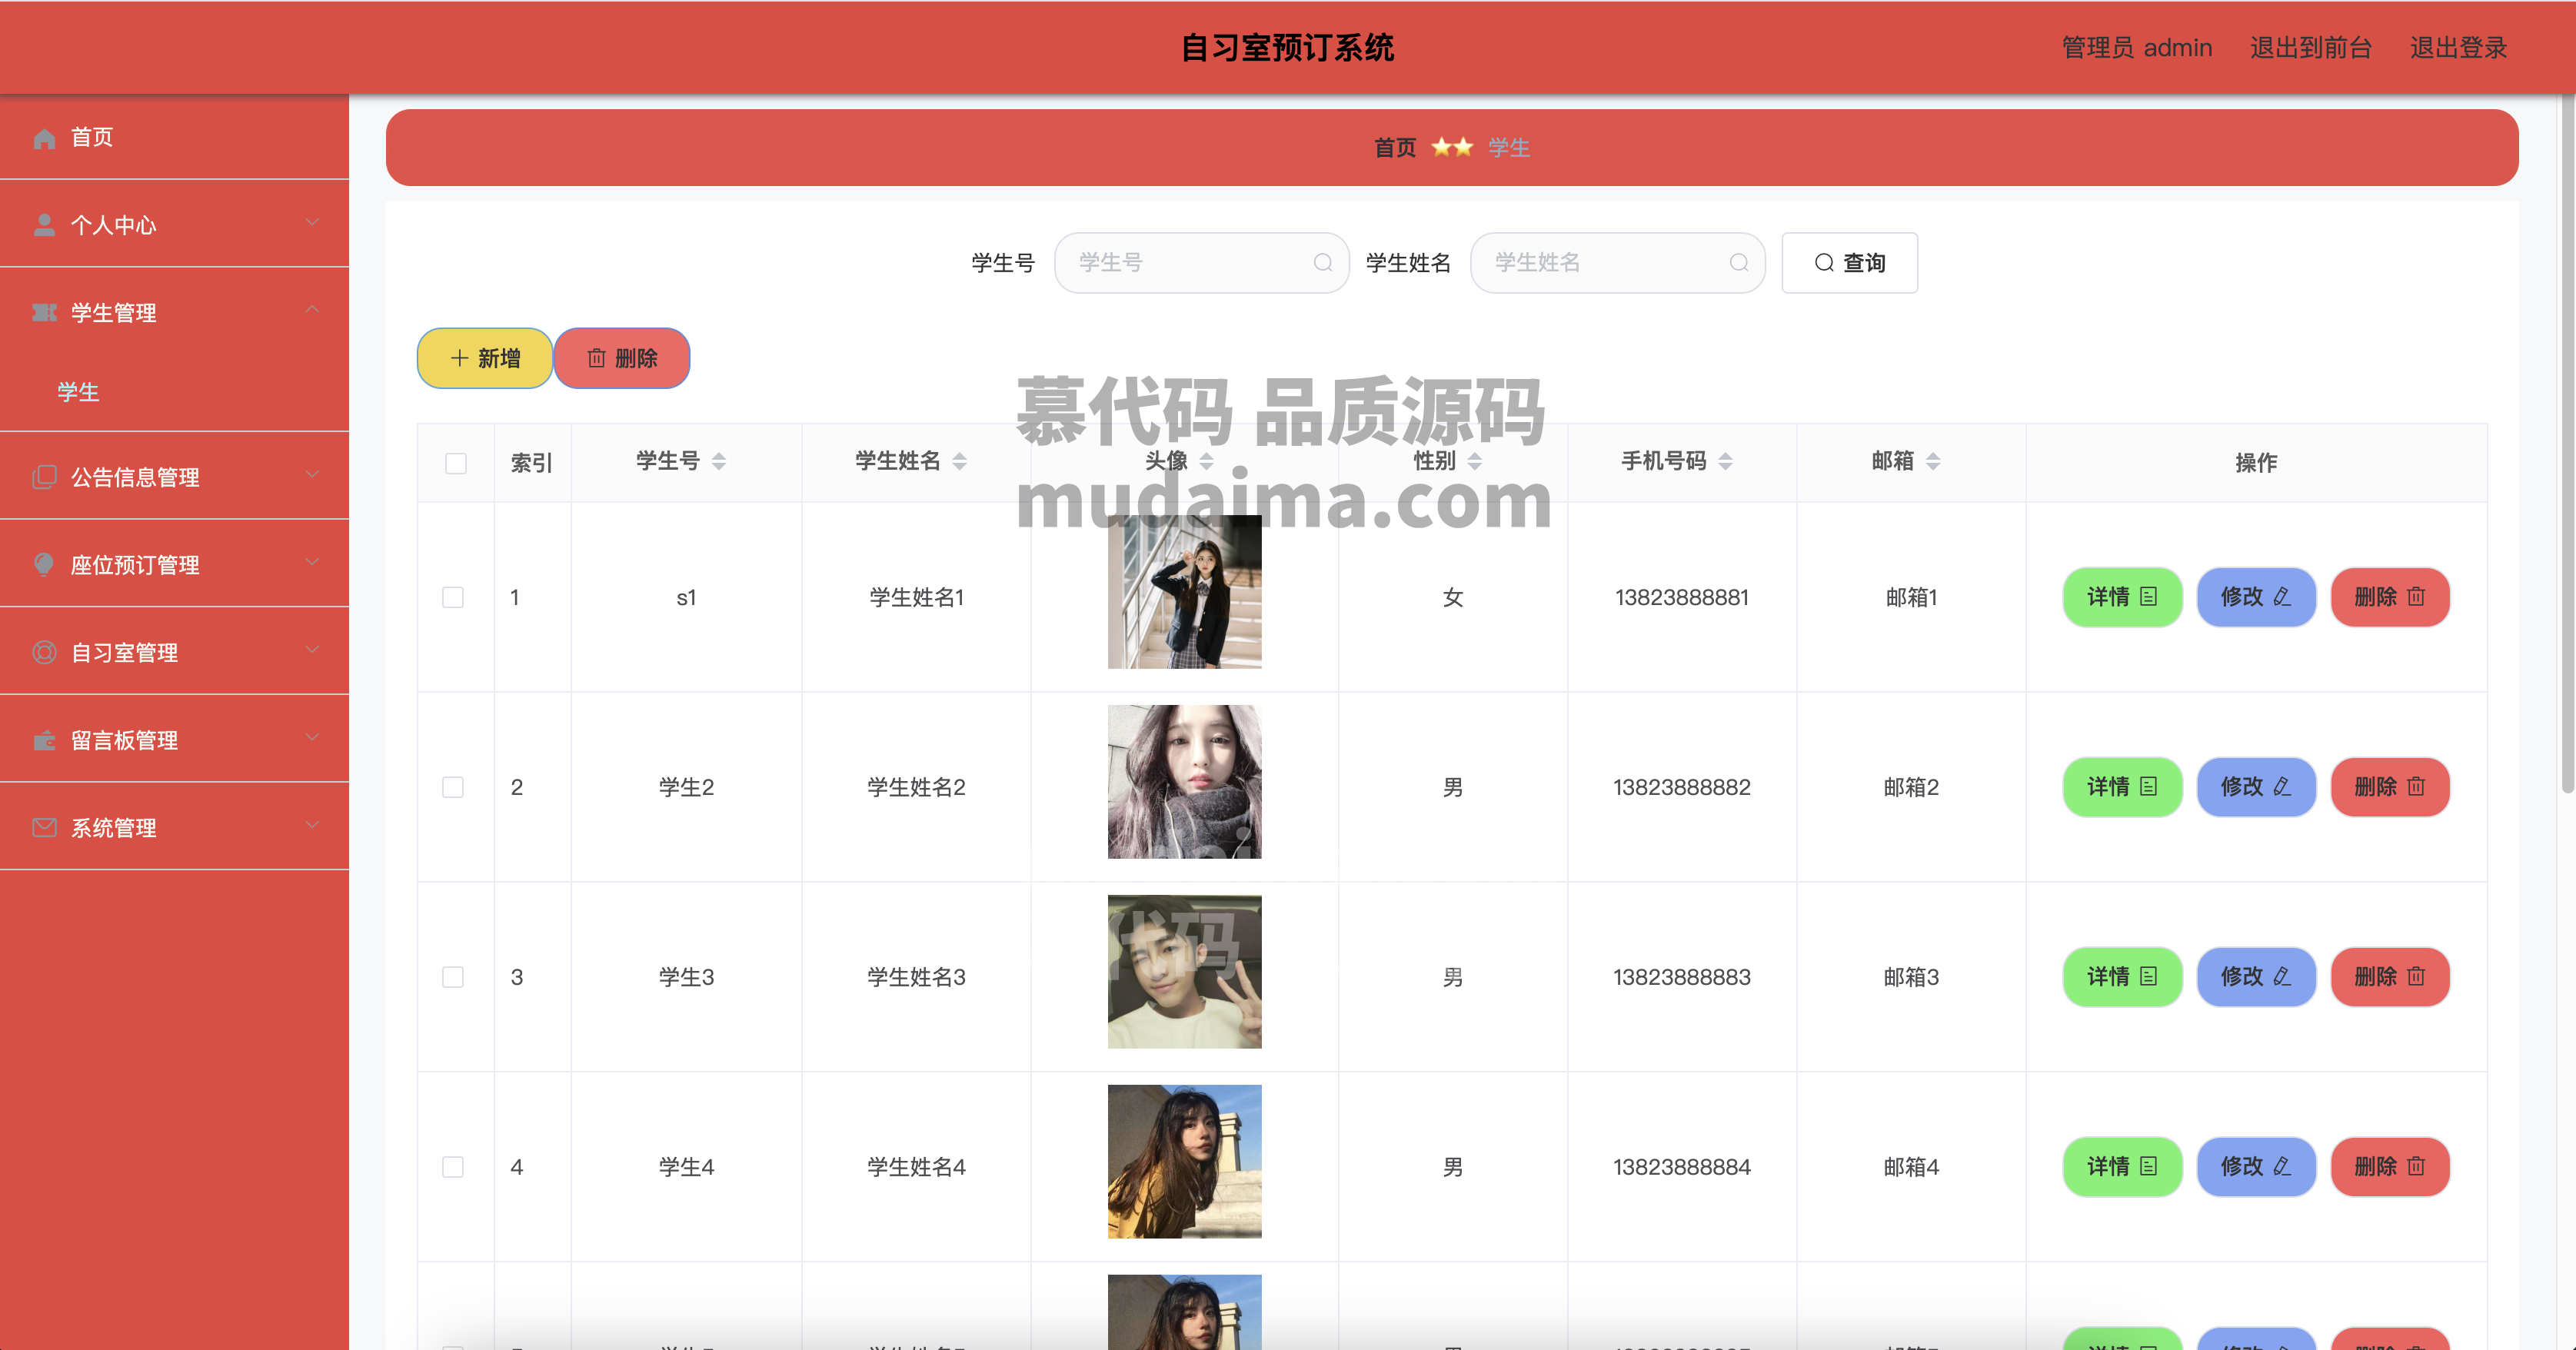Click the sort arrows on 学生号 column
This screenshot has width=2576, height=1350.
(719, 461)
